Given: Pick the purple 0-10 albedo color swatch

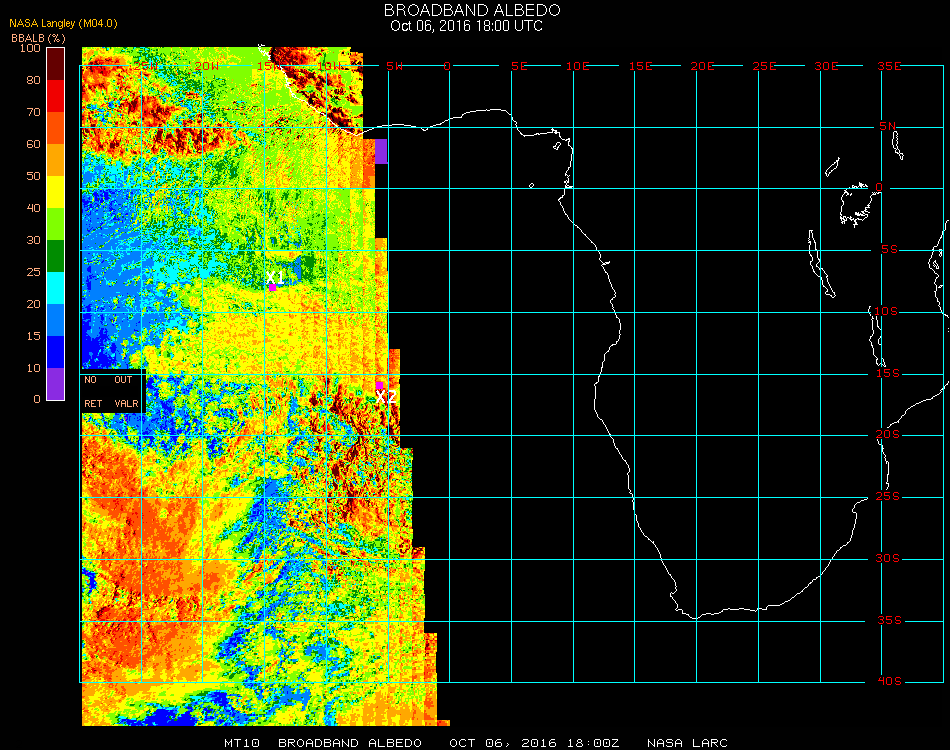Looking at the screenshot, I should pyautogui.click(x=56, y=383).
